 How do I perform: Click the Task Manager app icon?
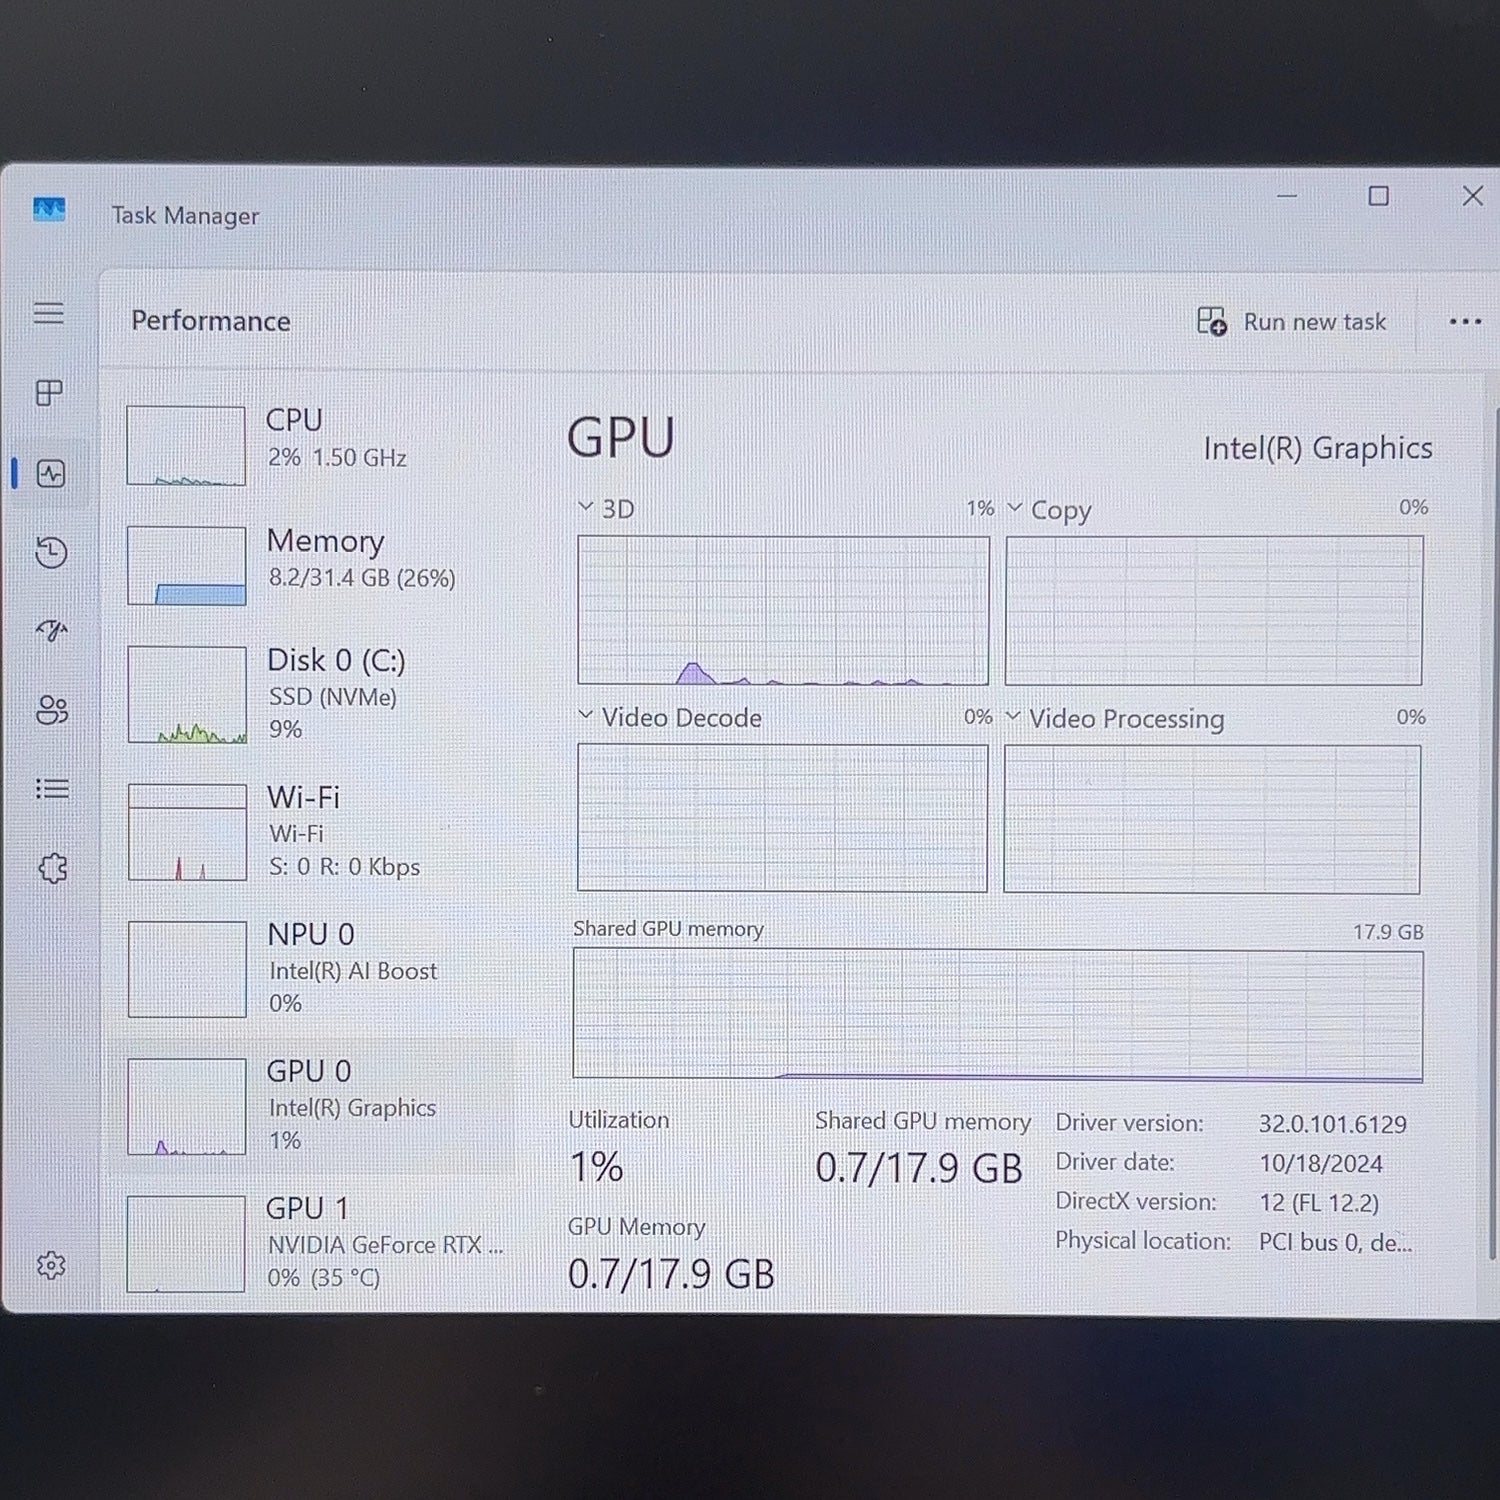tap(49, 209)
